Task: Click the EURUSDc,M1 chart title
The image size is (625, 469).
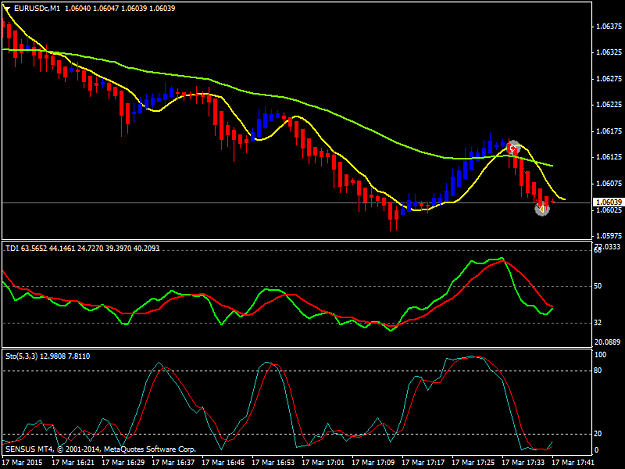Action: [37, 8]
